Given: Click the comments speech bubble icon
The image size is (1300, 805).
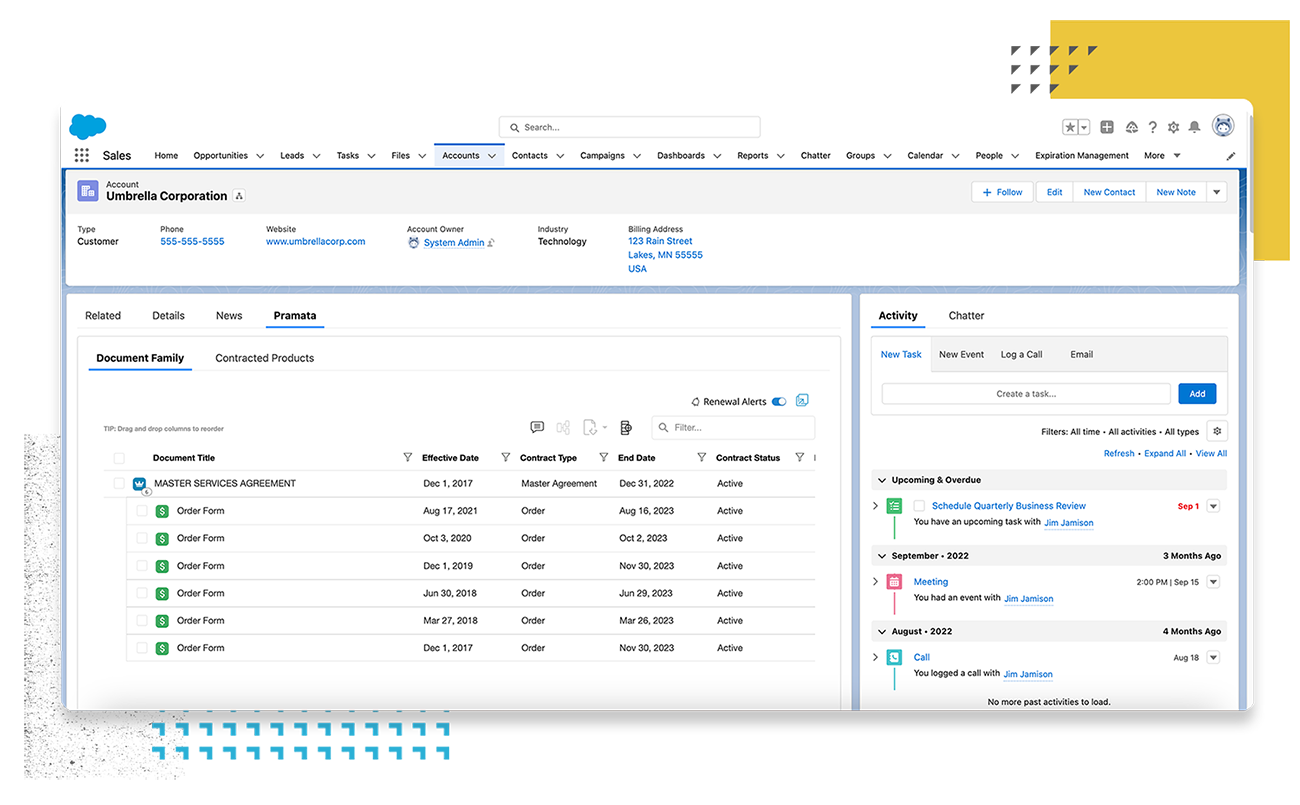Looking at the screenshot, I should coord(537,428).
